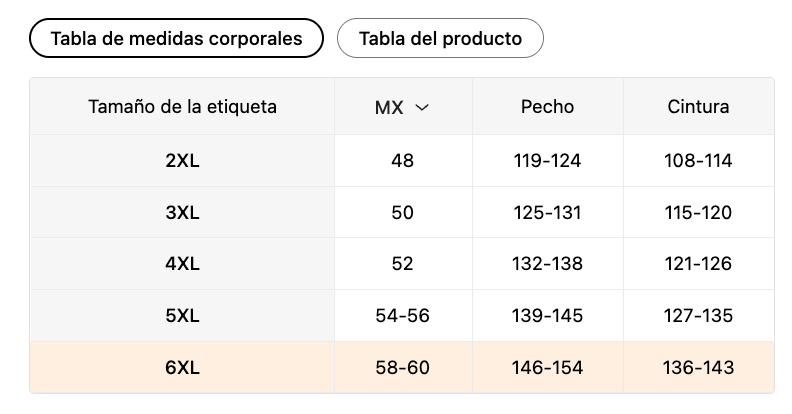Switch to Tabla del producto tab

440,38
